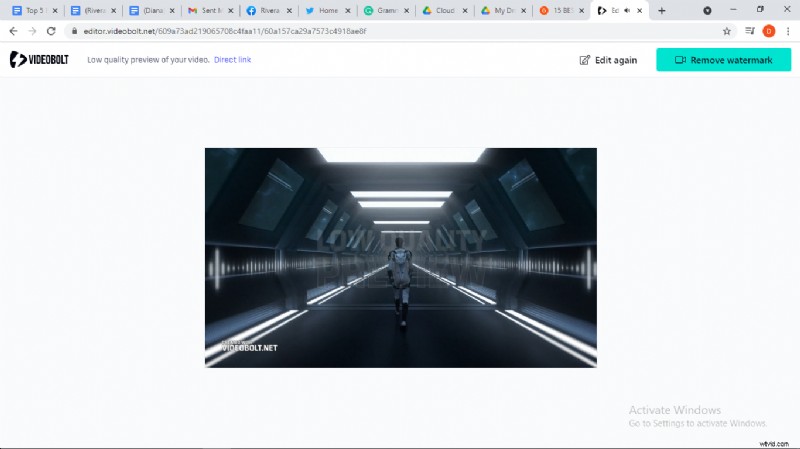Click the camera icon on Remove watermark
This screenshot has height=449, width=800.
coord(680,60)
